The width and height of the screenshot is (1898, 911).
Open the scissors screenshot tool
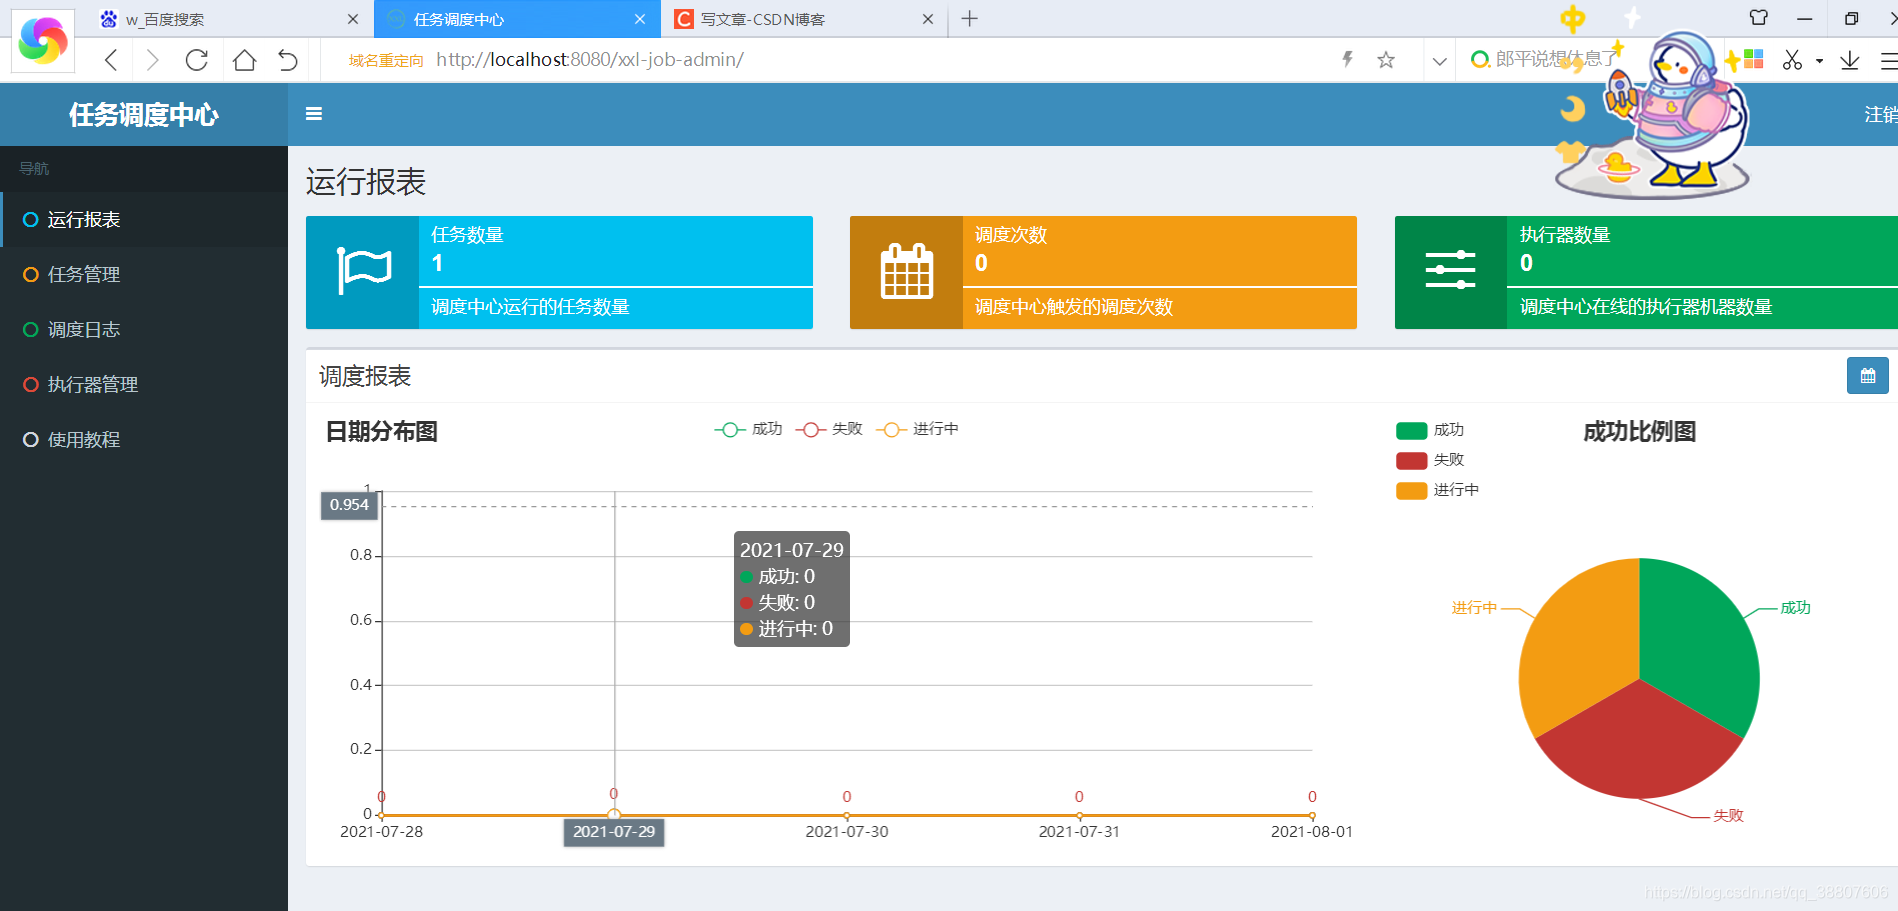point(1792,60)
